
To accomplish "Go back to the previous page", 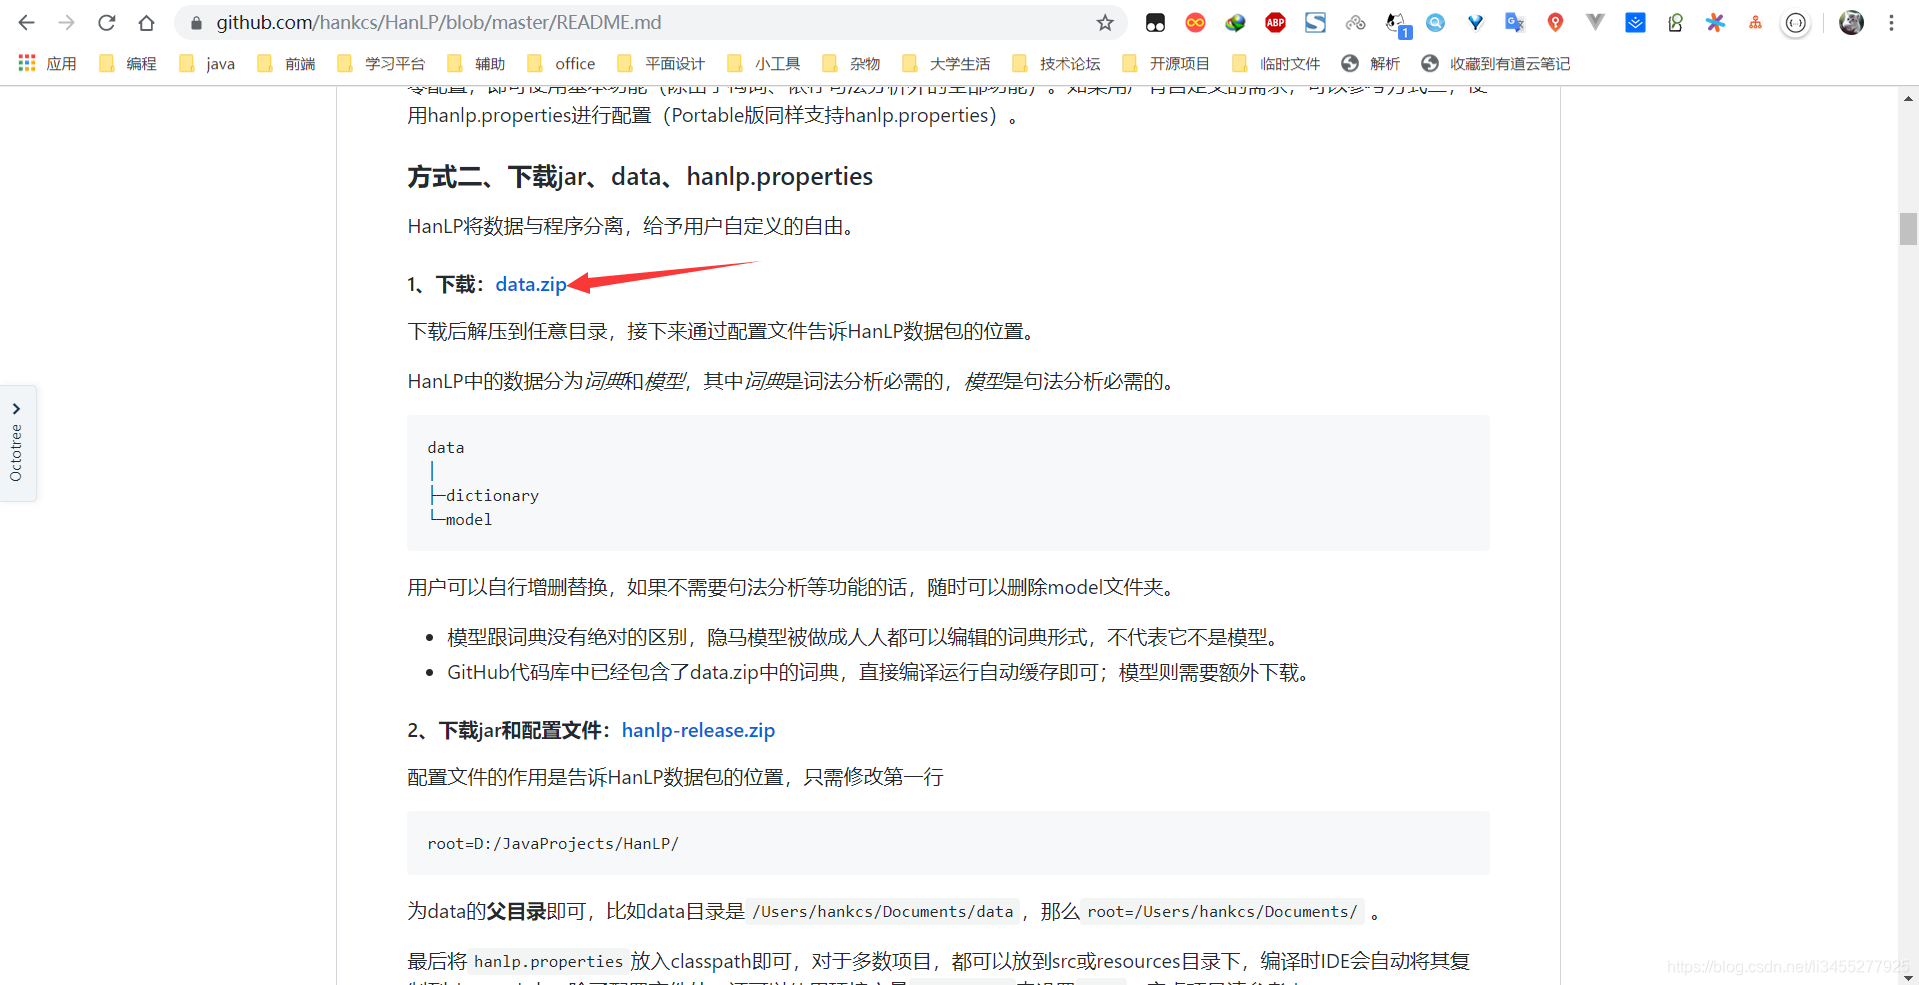I will click(x=27, y=22).
